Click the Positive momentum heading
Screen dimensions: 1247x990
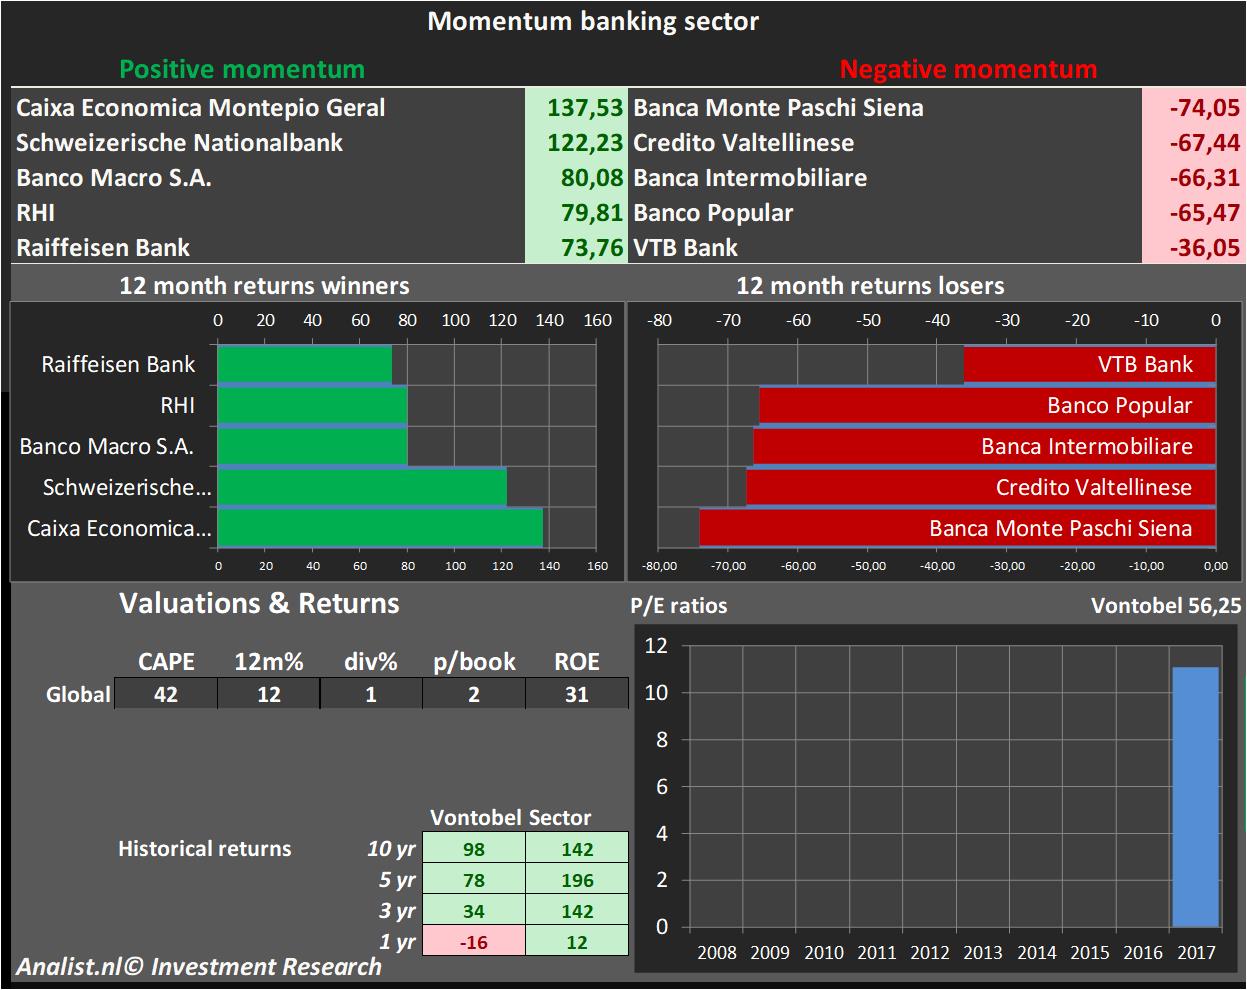click(242, 69)
